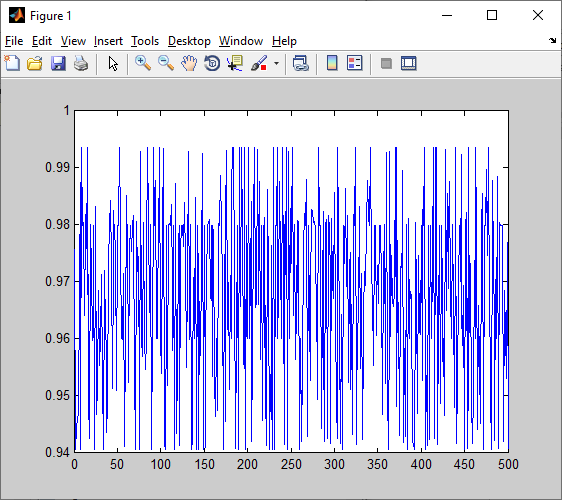Screen dimensions: 562x500
Task: Open the Insert menu
Action: (108, 41)
